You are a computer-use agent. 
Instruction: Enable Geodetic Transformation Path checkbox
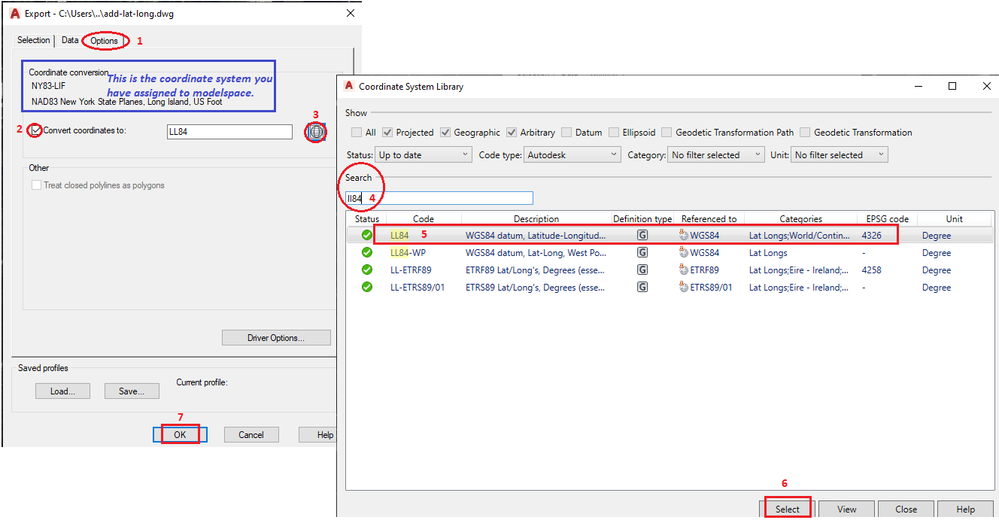coord(666,132)
